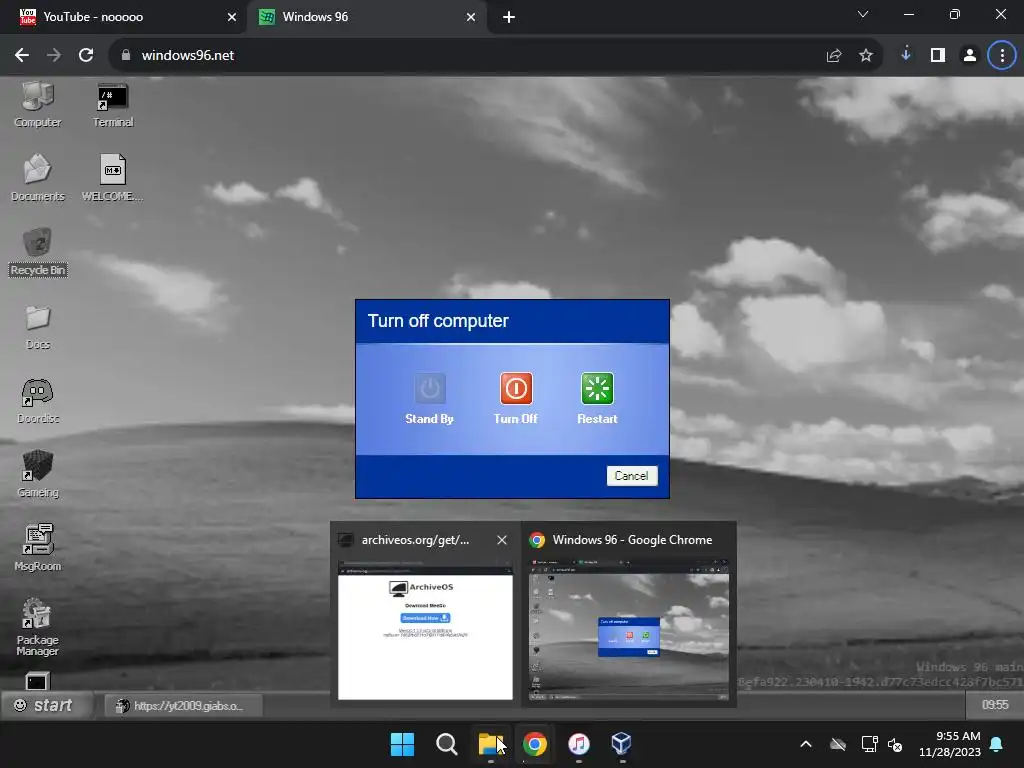Screen dimensions: 1024x768
Task: Open the WELCOME markdown file icon
Action: [x=112, y=178]
